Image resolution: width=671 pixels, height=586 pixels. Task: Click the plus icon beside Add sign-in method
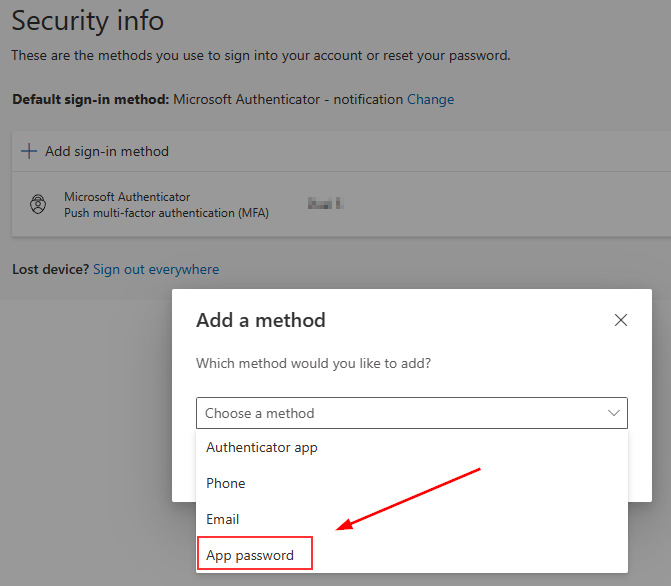click(29, 152)
